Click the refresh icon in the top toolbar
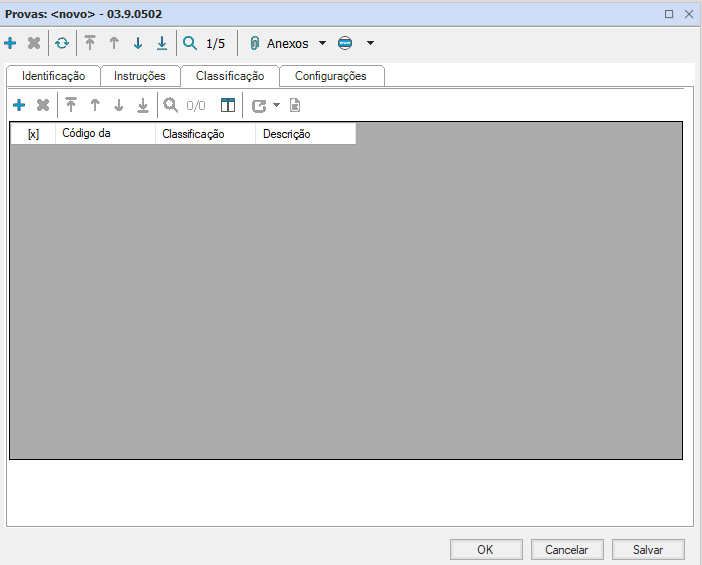Image resolution: width=702 pixels, height=565 pixels. (x=62, y=44)
